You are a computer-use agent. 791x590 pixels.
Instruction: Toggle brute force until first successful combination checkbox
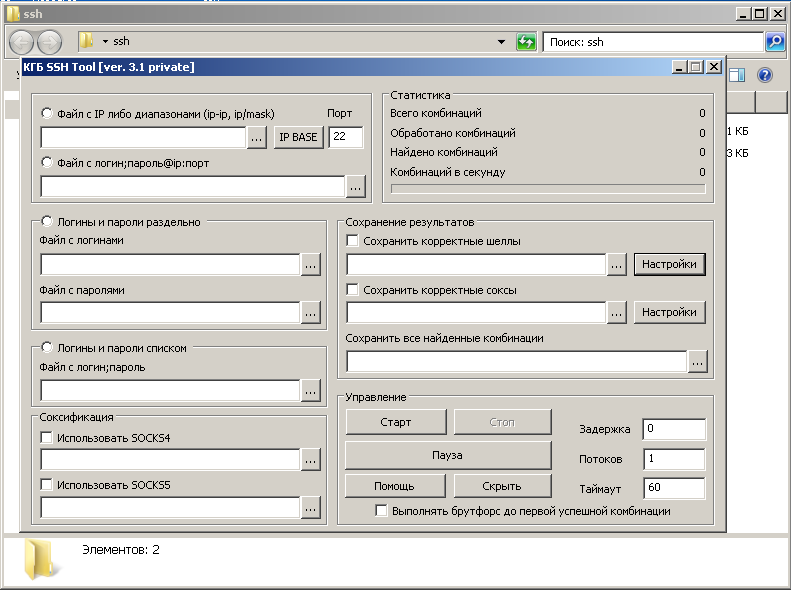coord(381,511)
